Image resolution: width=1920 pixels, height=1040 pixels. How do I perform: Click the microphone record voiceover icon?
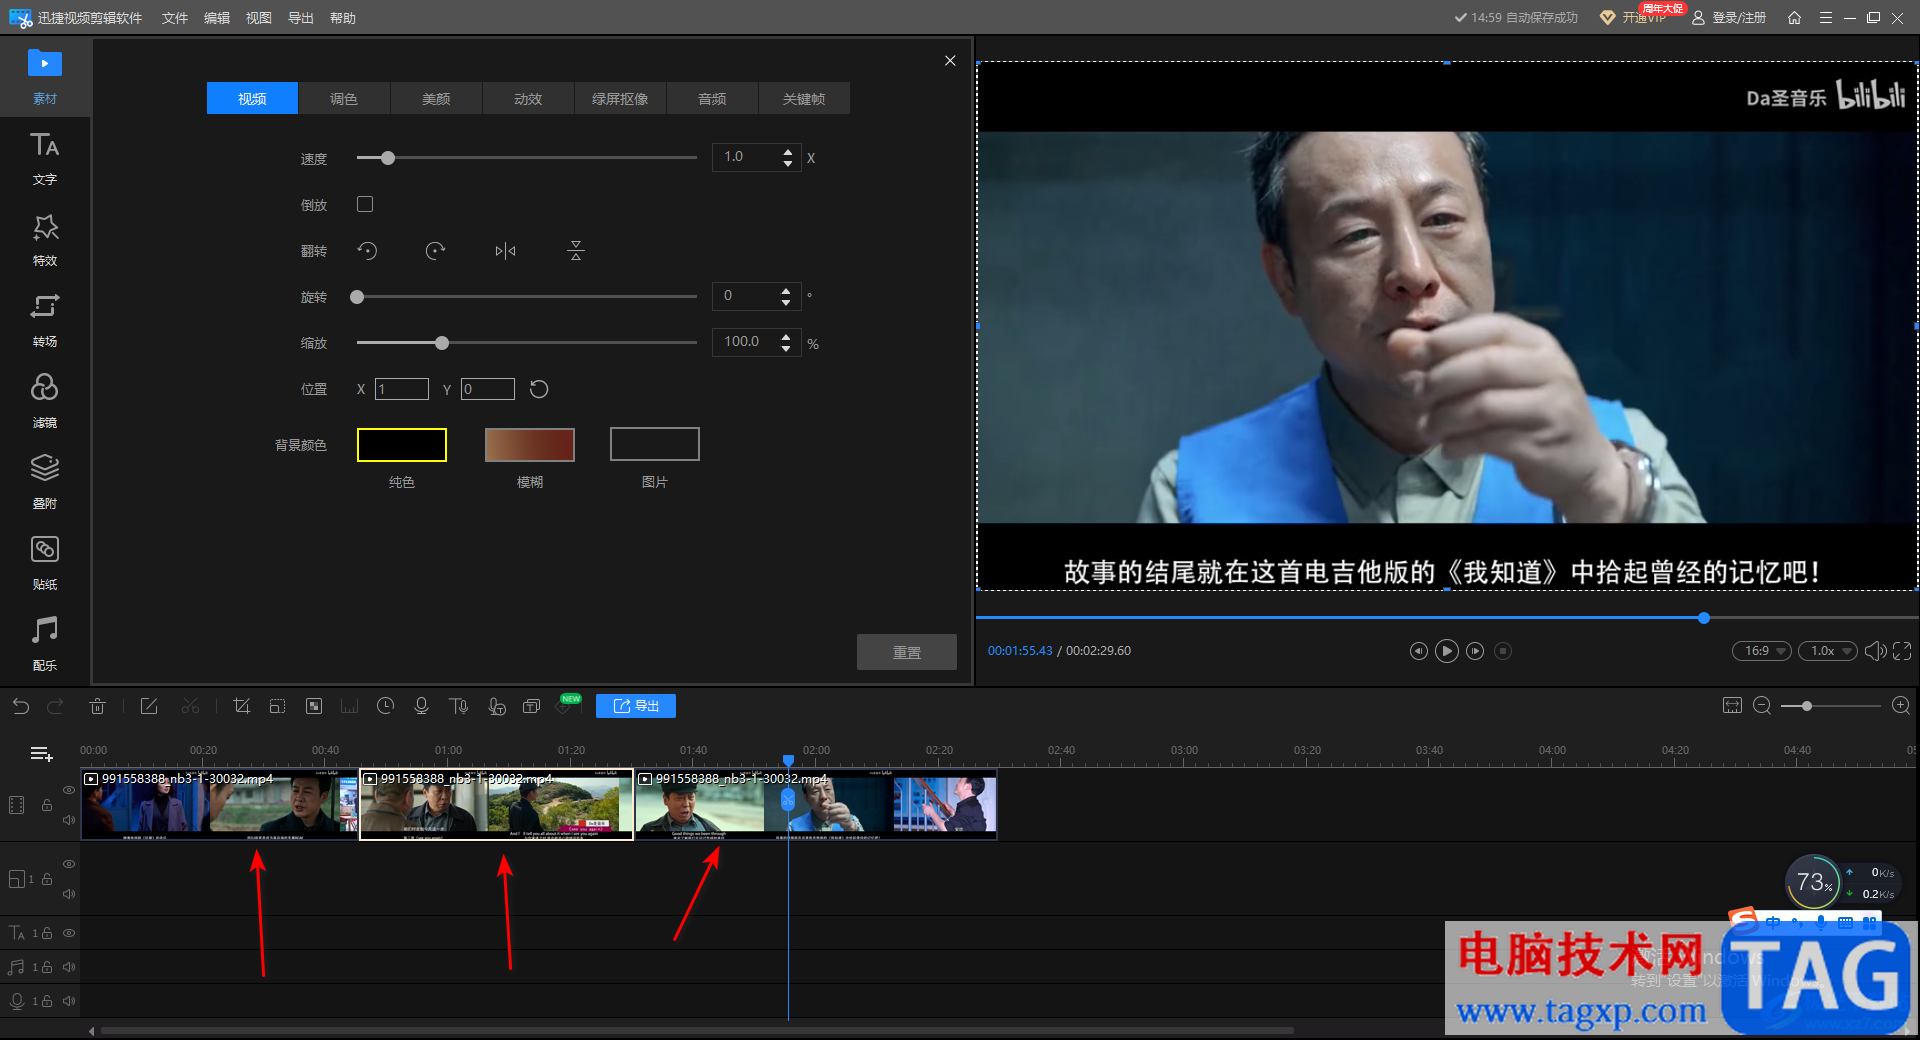point(421,706)
